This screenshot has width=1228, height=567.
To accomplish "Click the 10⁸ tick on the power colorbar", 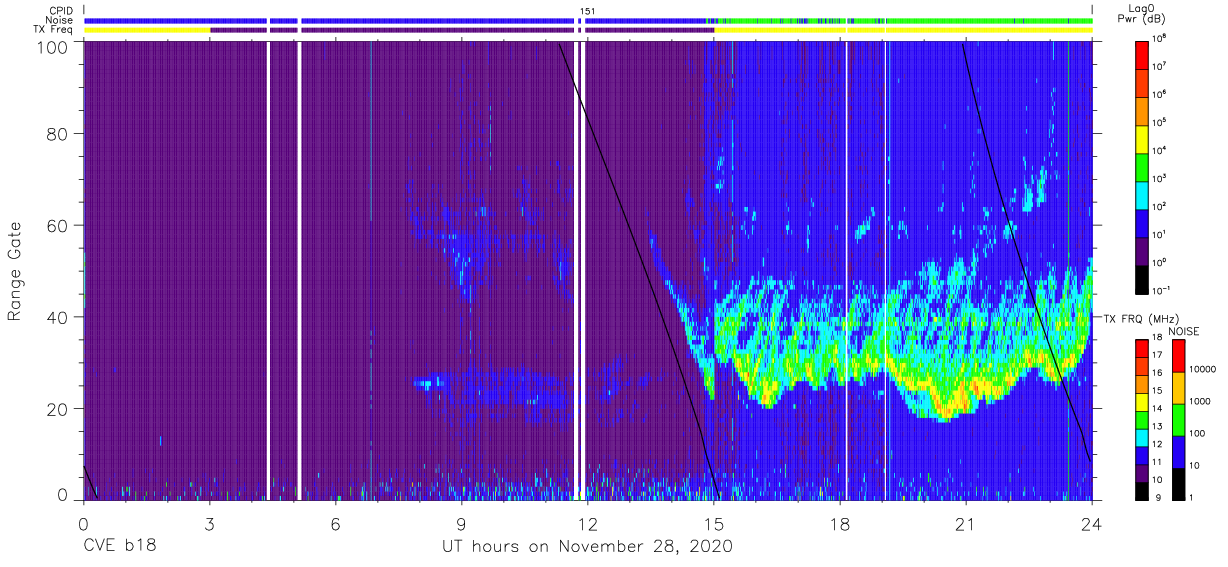I will point(1161,39).
